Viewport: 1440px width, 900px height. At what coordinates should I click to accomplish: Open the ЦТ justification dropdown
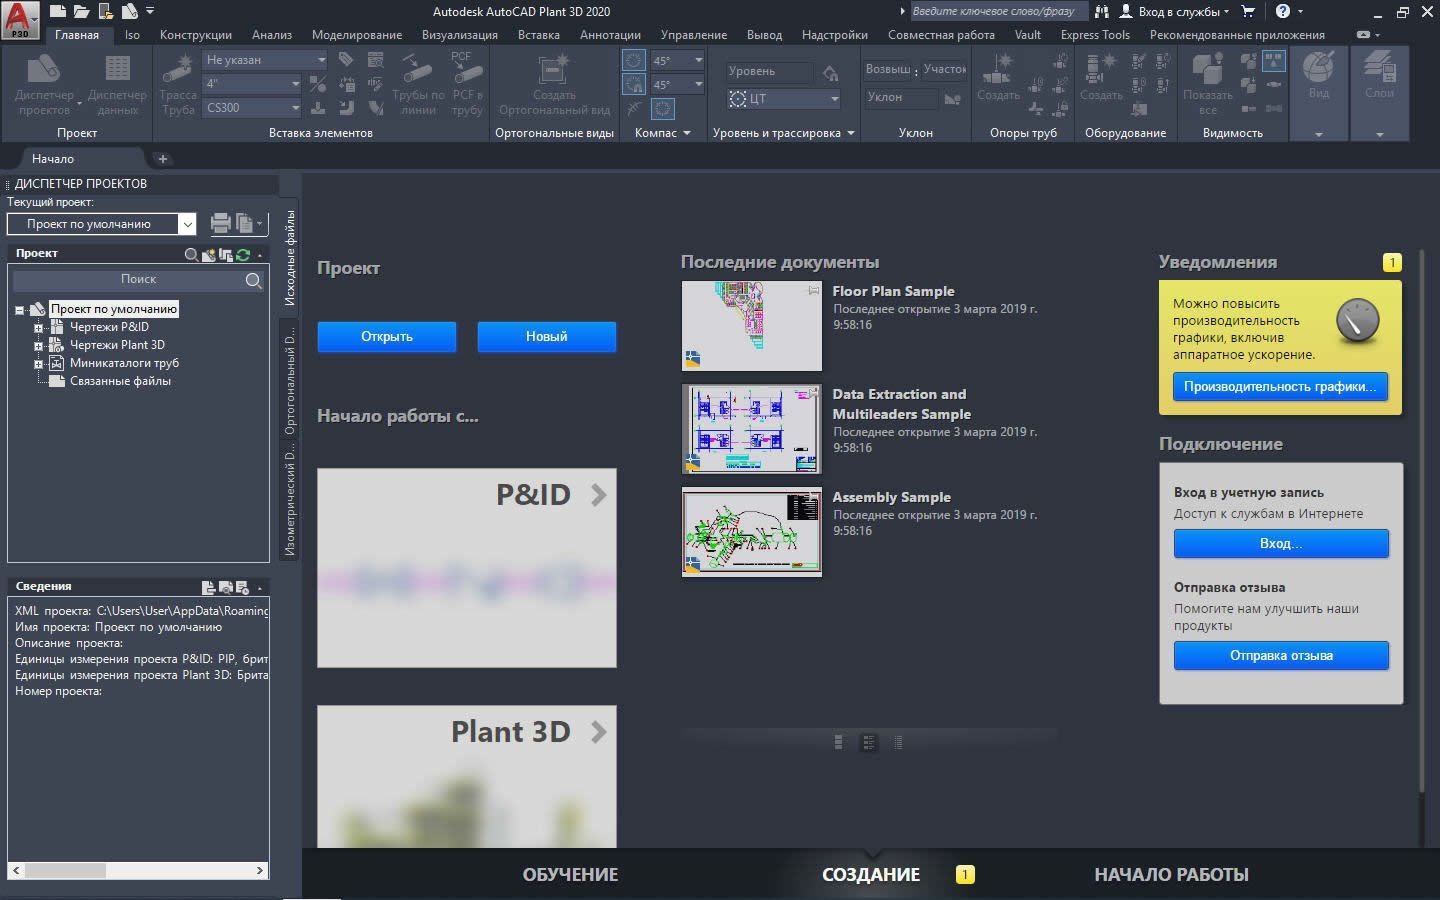(x=784, y=99)
